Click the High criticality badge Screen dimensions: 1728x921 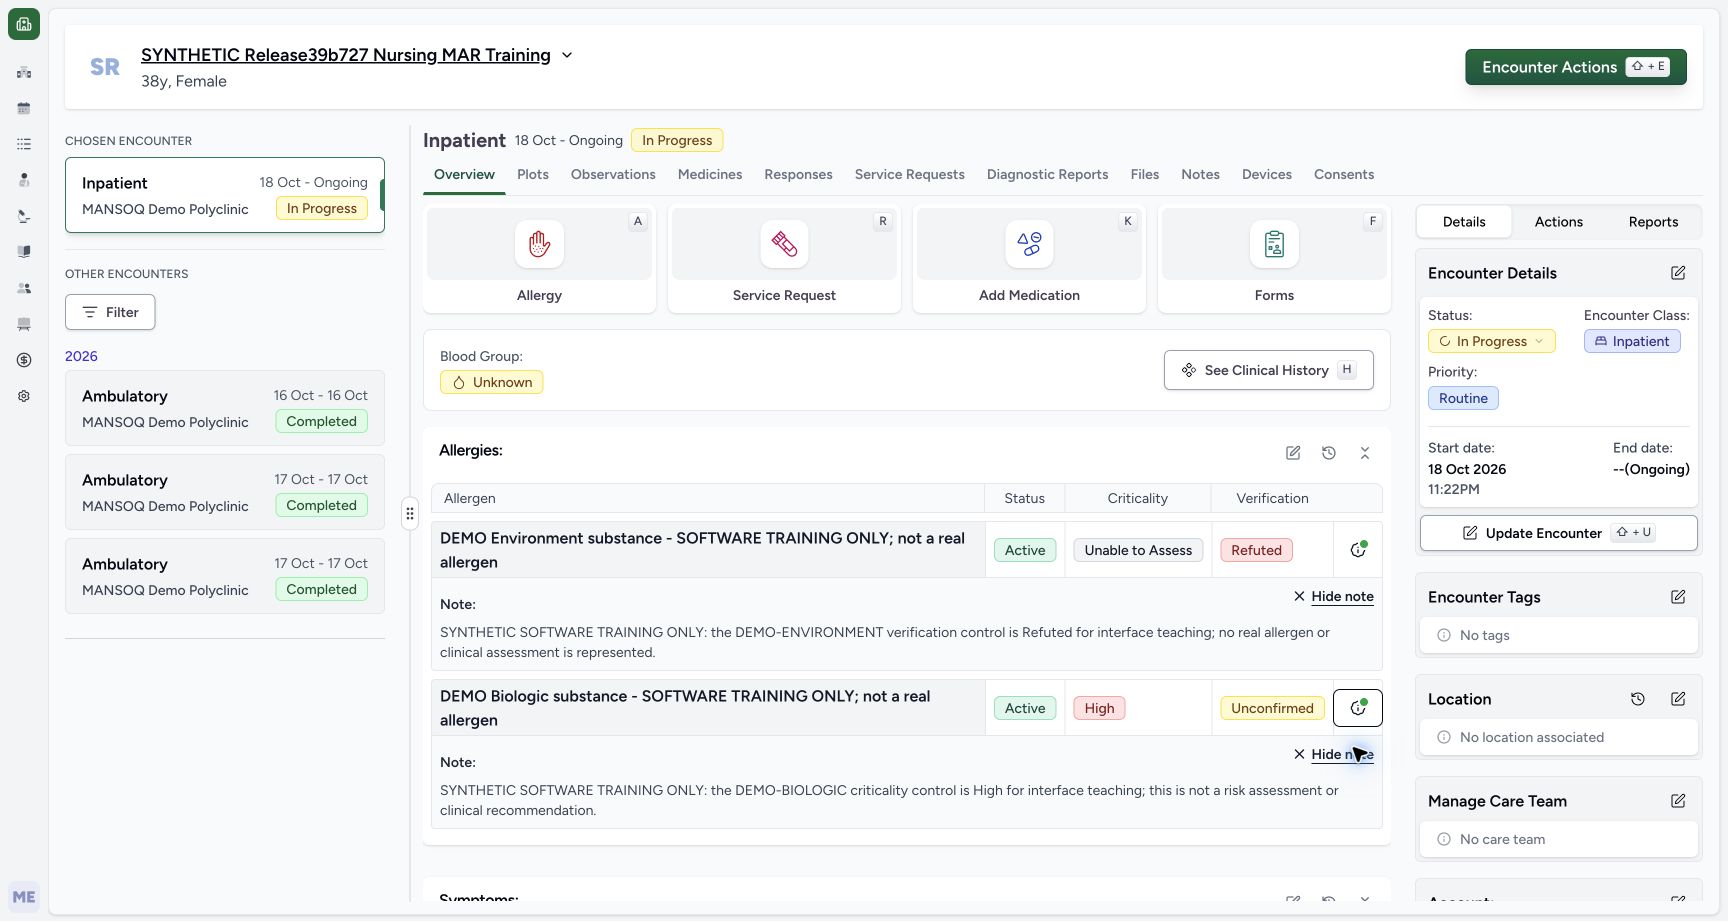[x=1099, y=708]
